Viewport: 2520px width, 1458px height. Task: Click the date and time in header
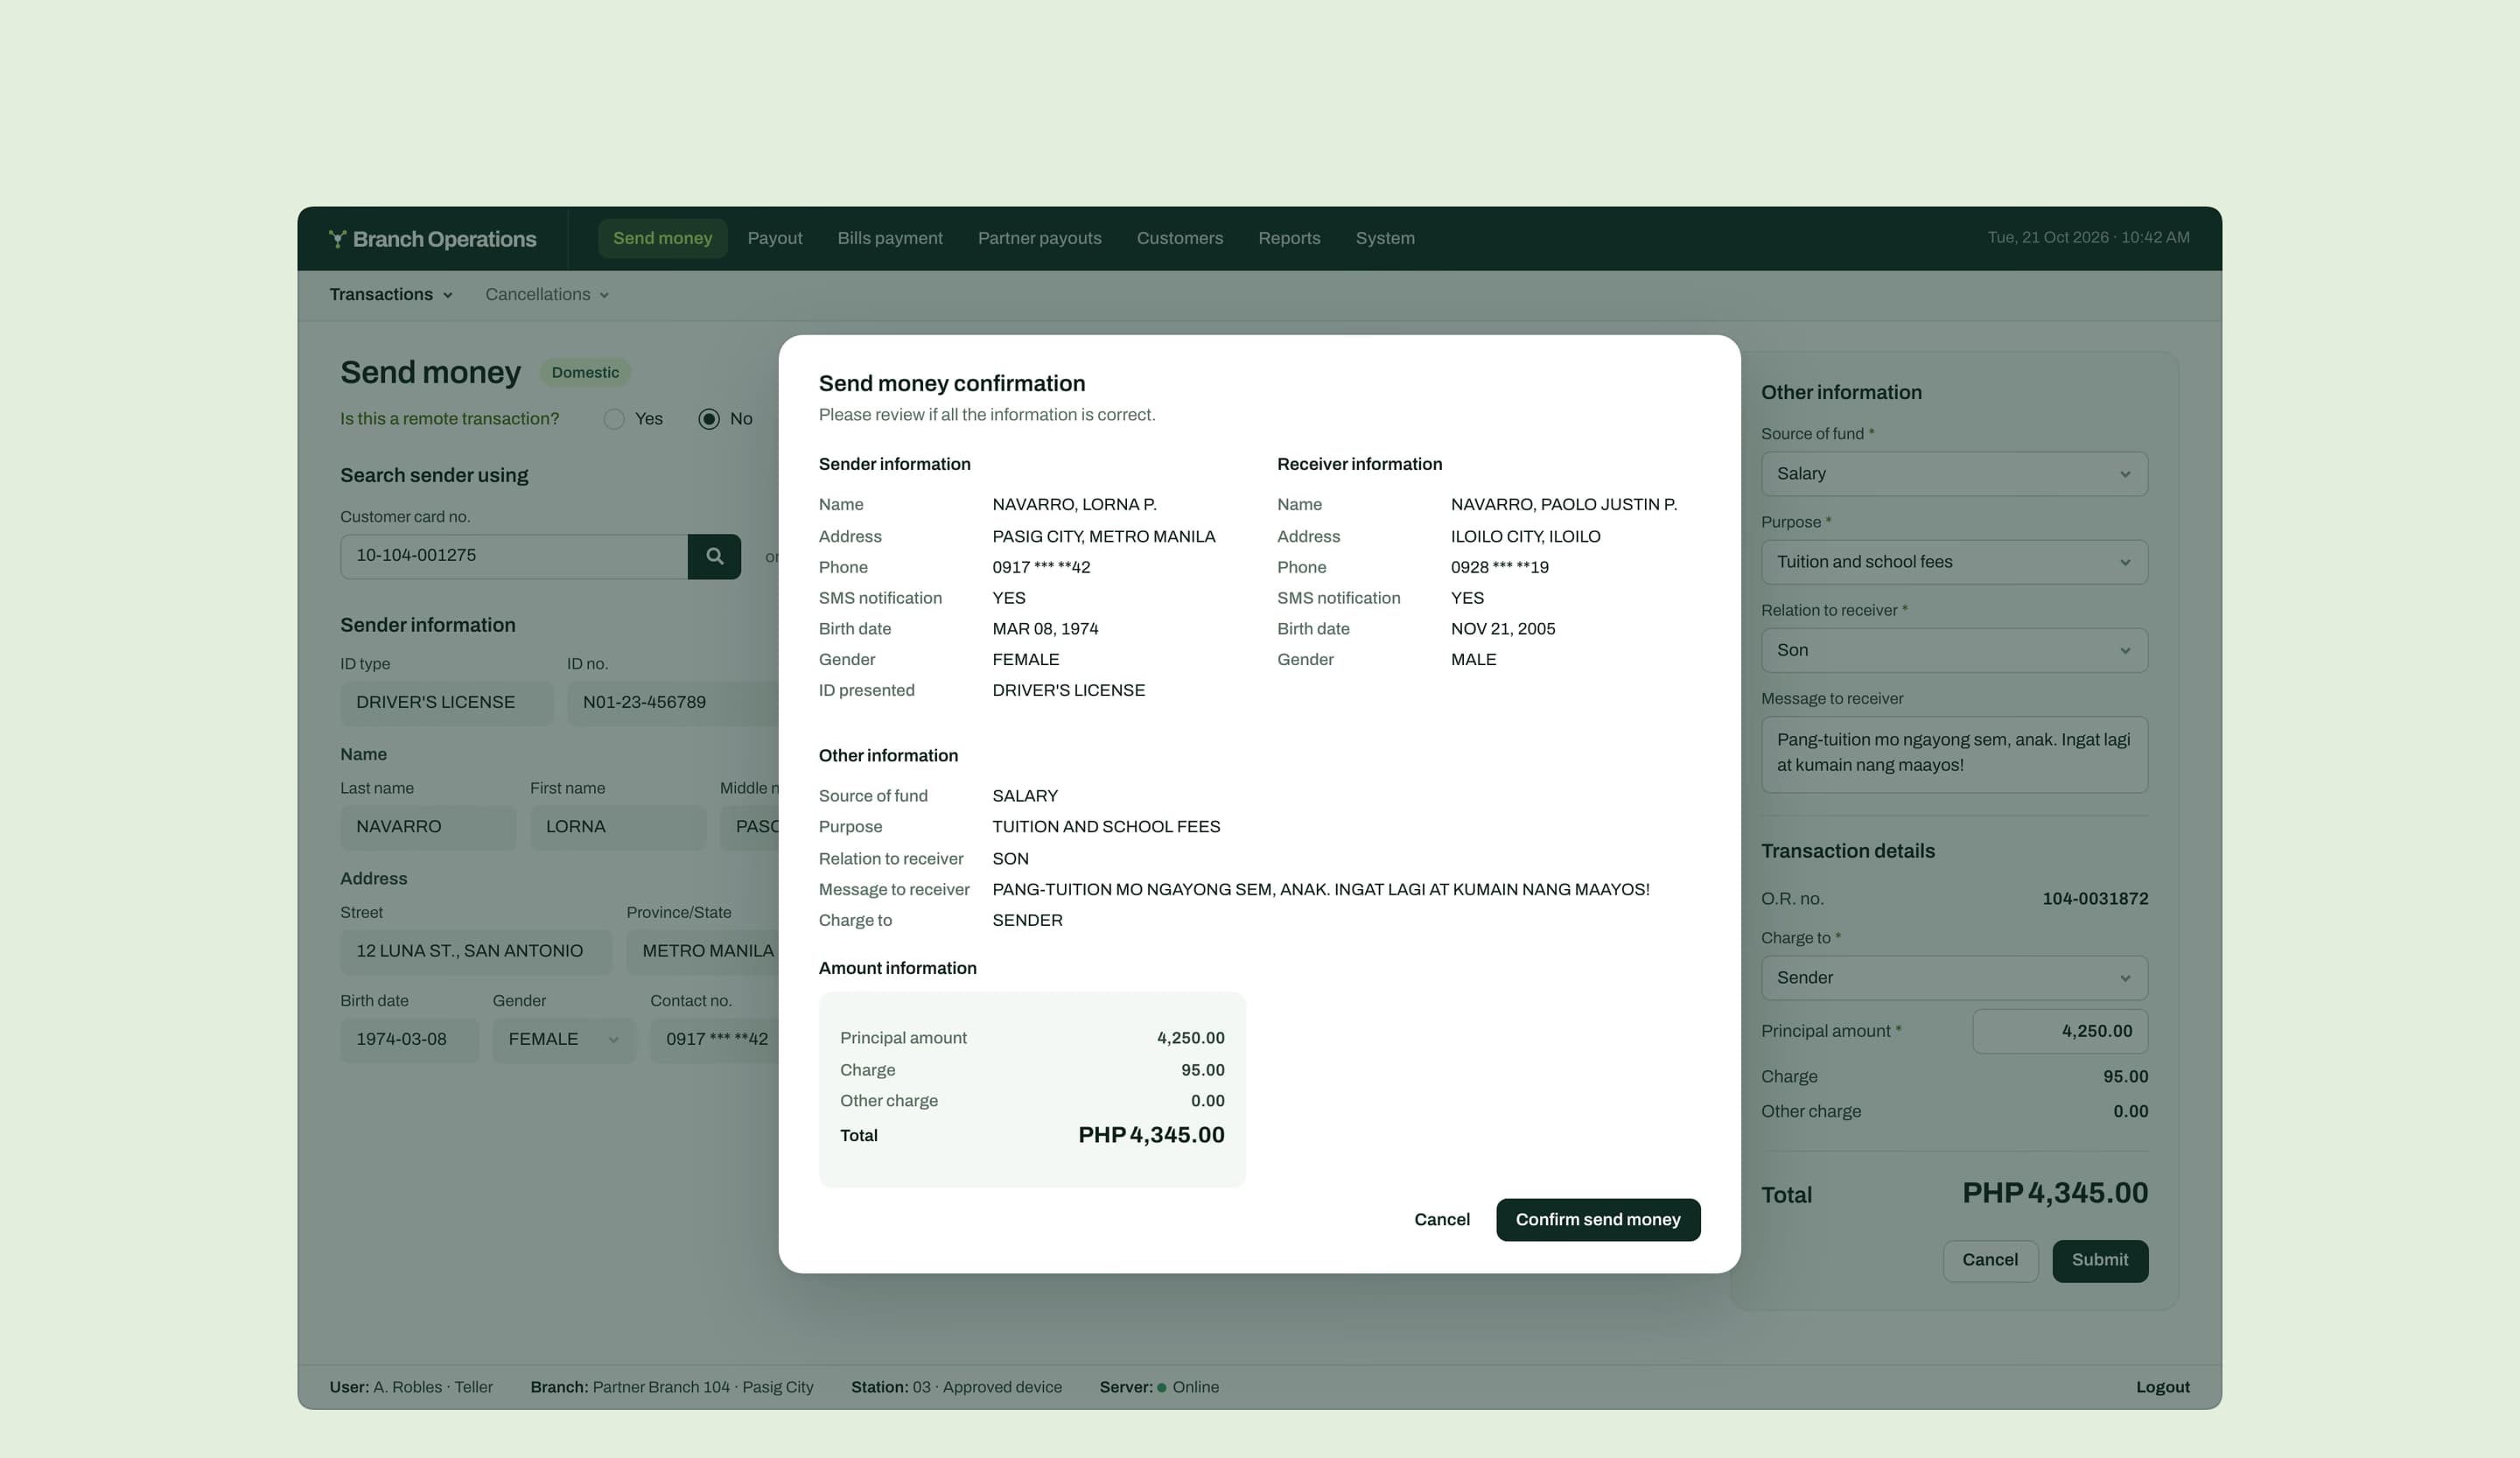(2088, 238)
